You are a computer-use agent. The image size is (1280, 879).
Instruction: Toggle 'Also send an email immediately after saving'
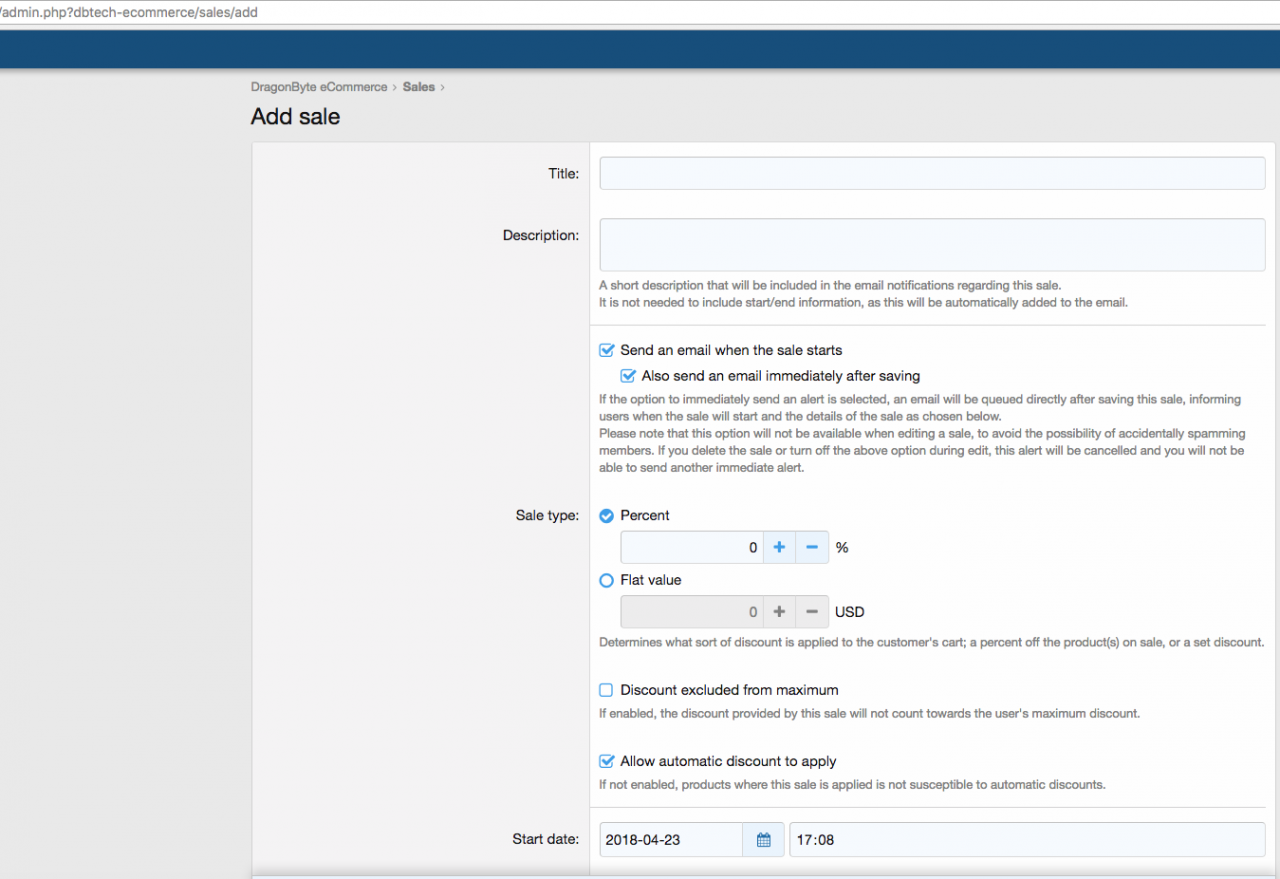pyautogui.click(x=628, y=377)
